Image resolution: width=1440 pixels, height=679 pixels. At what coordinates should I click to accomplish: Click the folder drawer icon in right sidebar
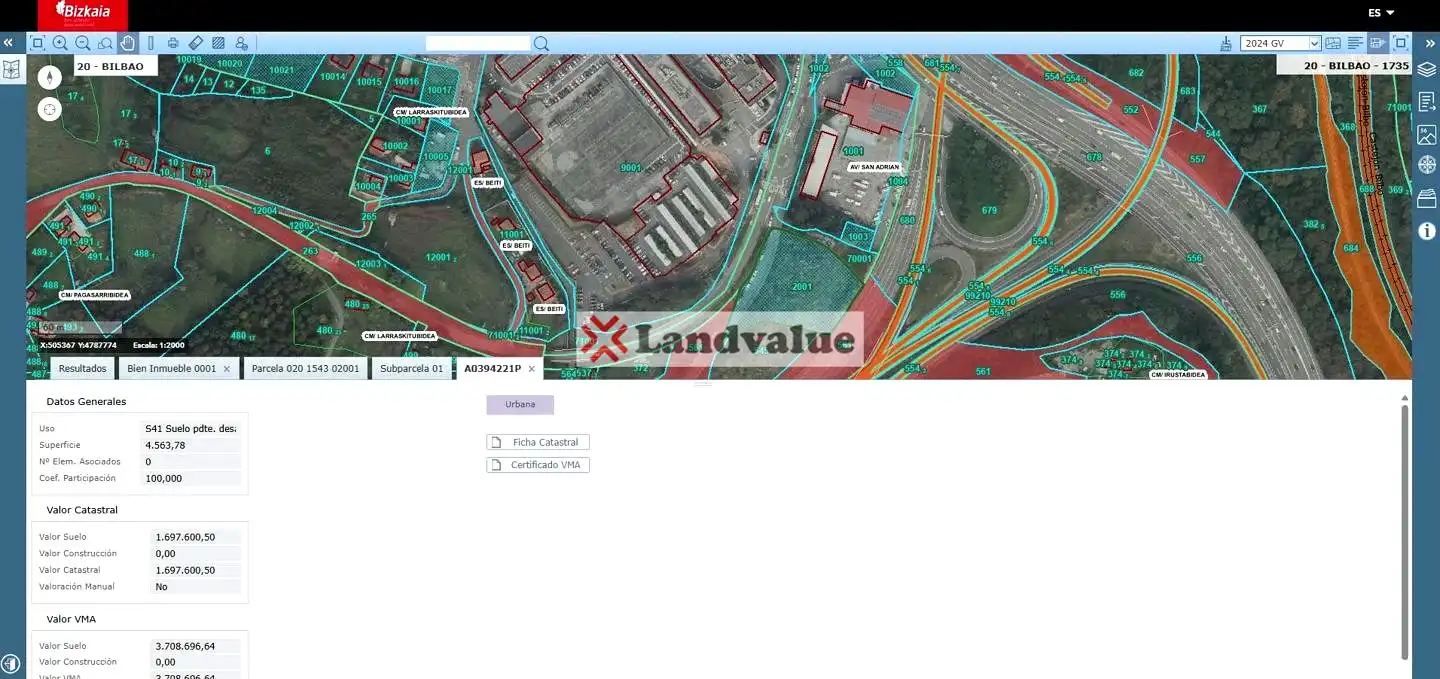(x=1427, y=198)
